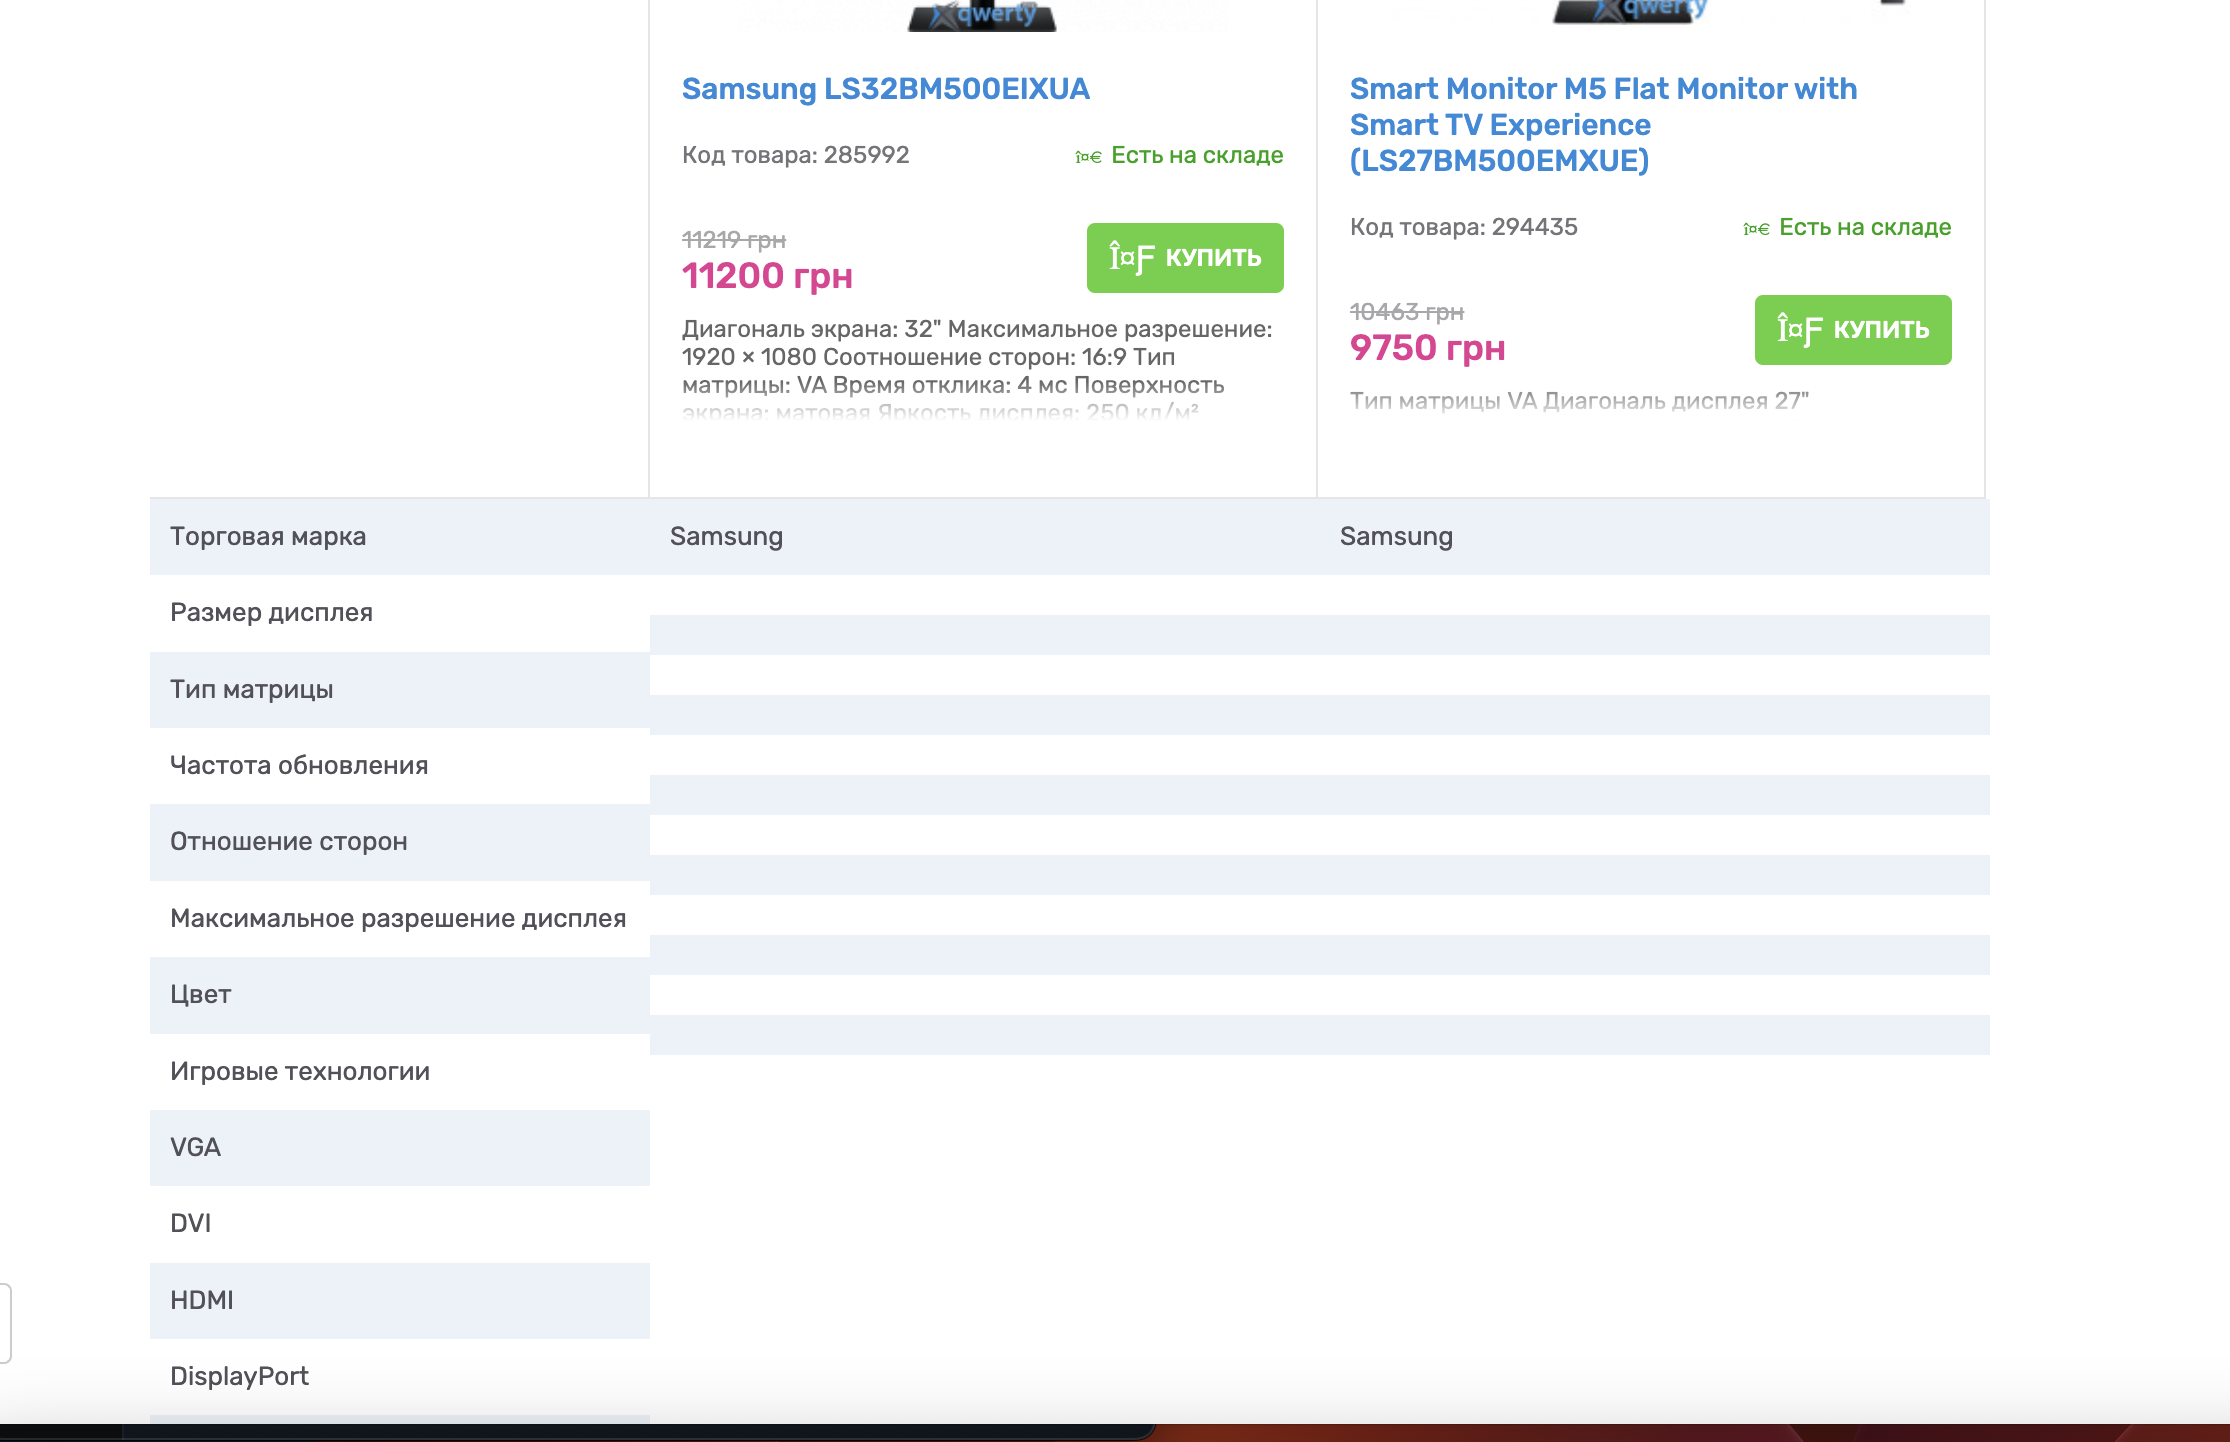This screenshot has width=2230, height=1442.
Task: Open the Samsung LS32BM500EIXUA product page
Action: [x=885, y=89]
